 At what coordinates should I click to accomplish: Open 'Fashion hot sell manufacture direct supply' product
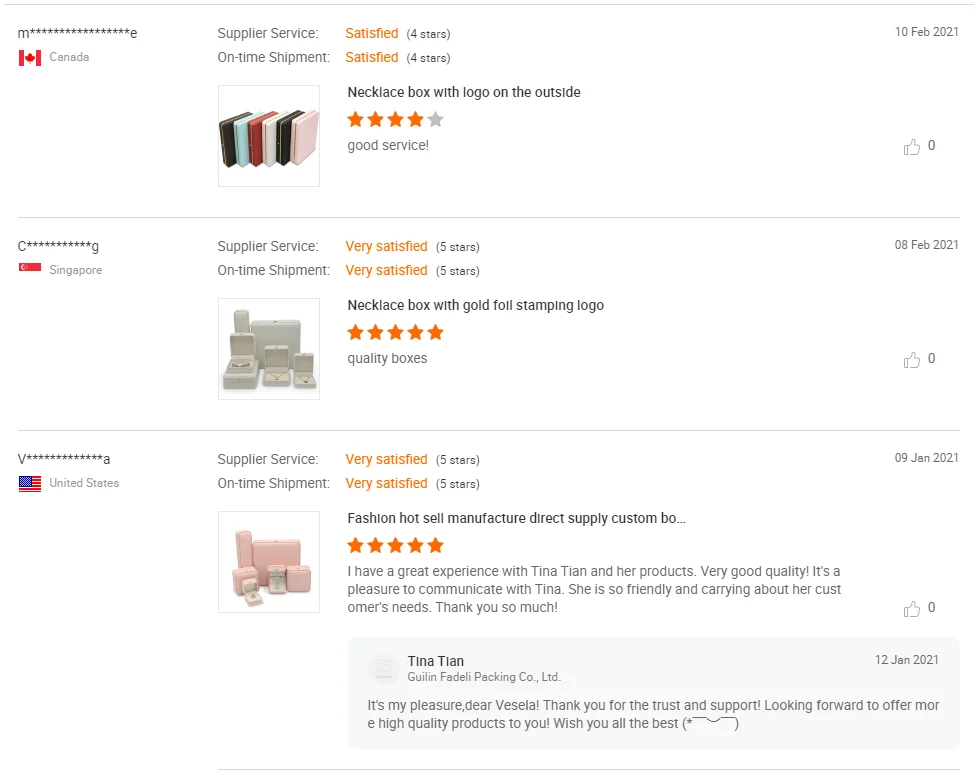517,518
